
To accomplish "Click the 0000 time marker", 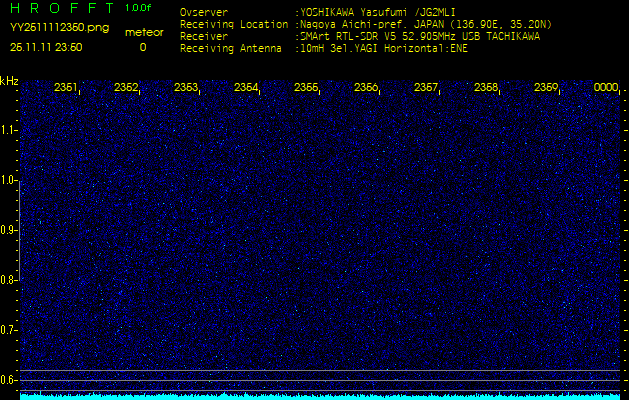I will (x=606, y=88).
